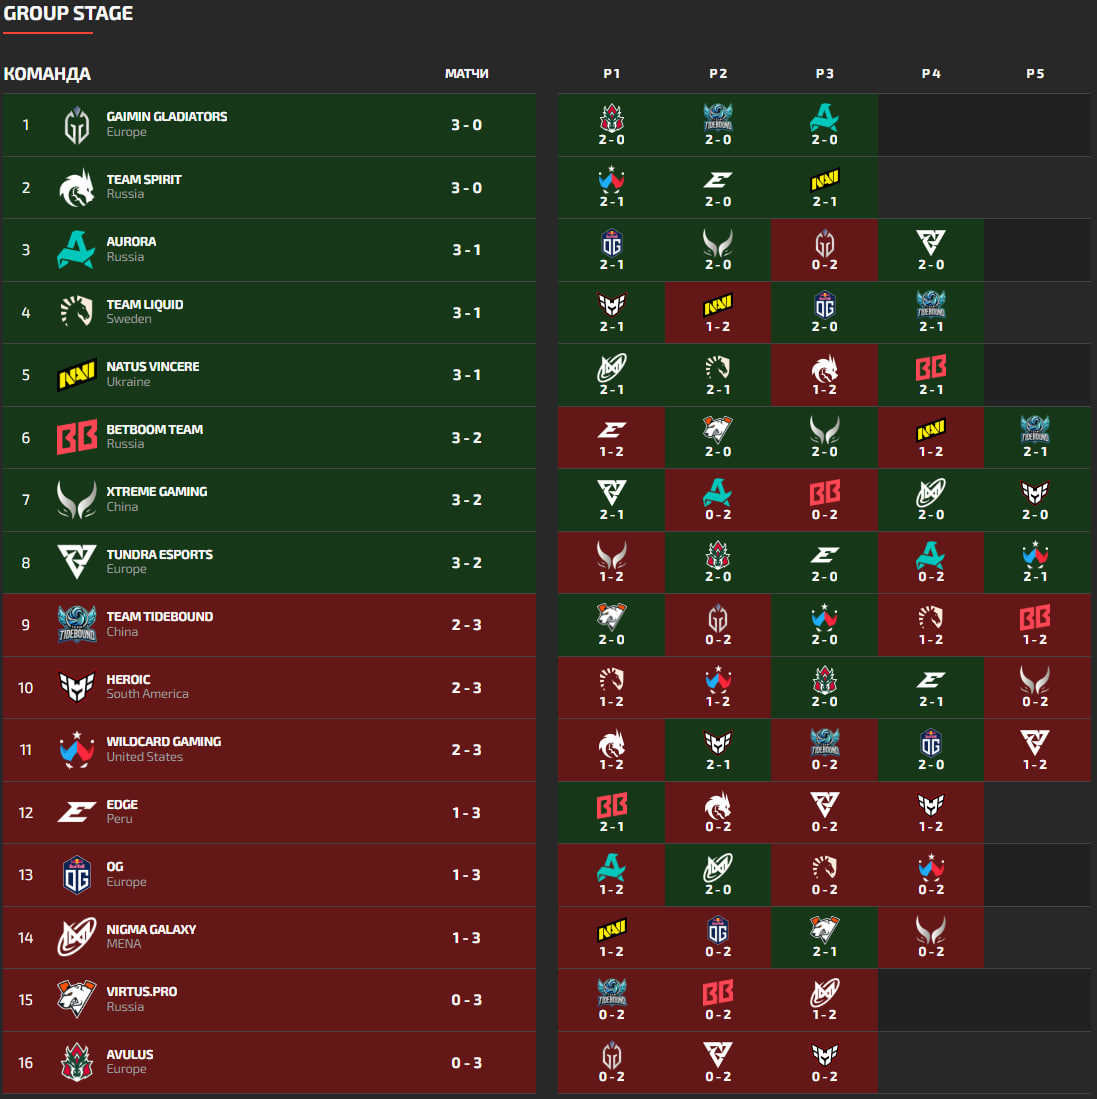Image resolution: width=1097 pixels, height=1099 pixels.
Task: Click the Матчи column header
Action: coord(467,74)
